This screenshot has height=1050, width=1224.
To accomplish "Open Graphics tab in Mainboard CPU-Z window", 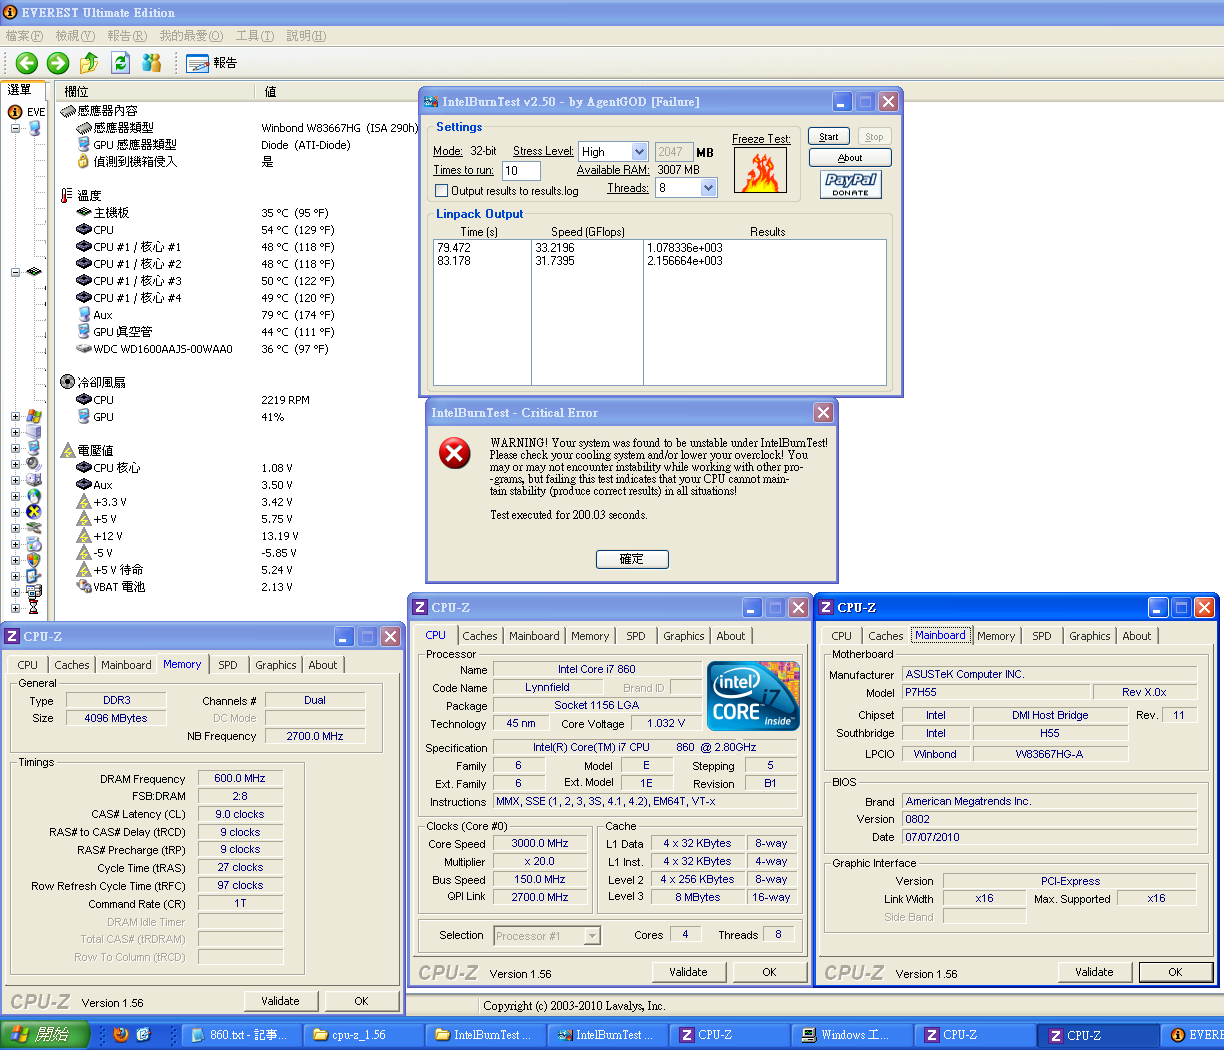I will pos(1090,636).
